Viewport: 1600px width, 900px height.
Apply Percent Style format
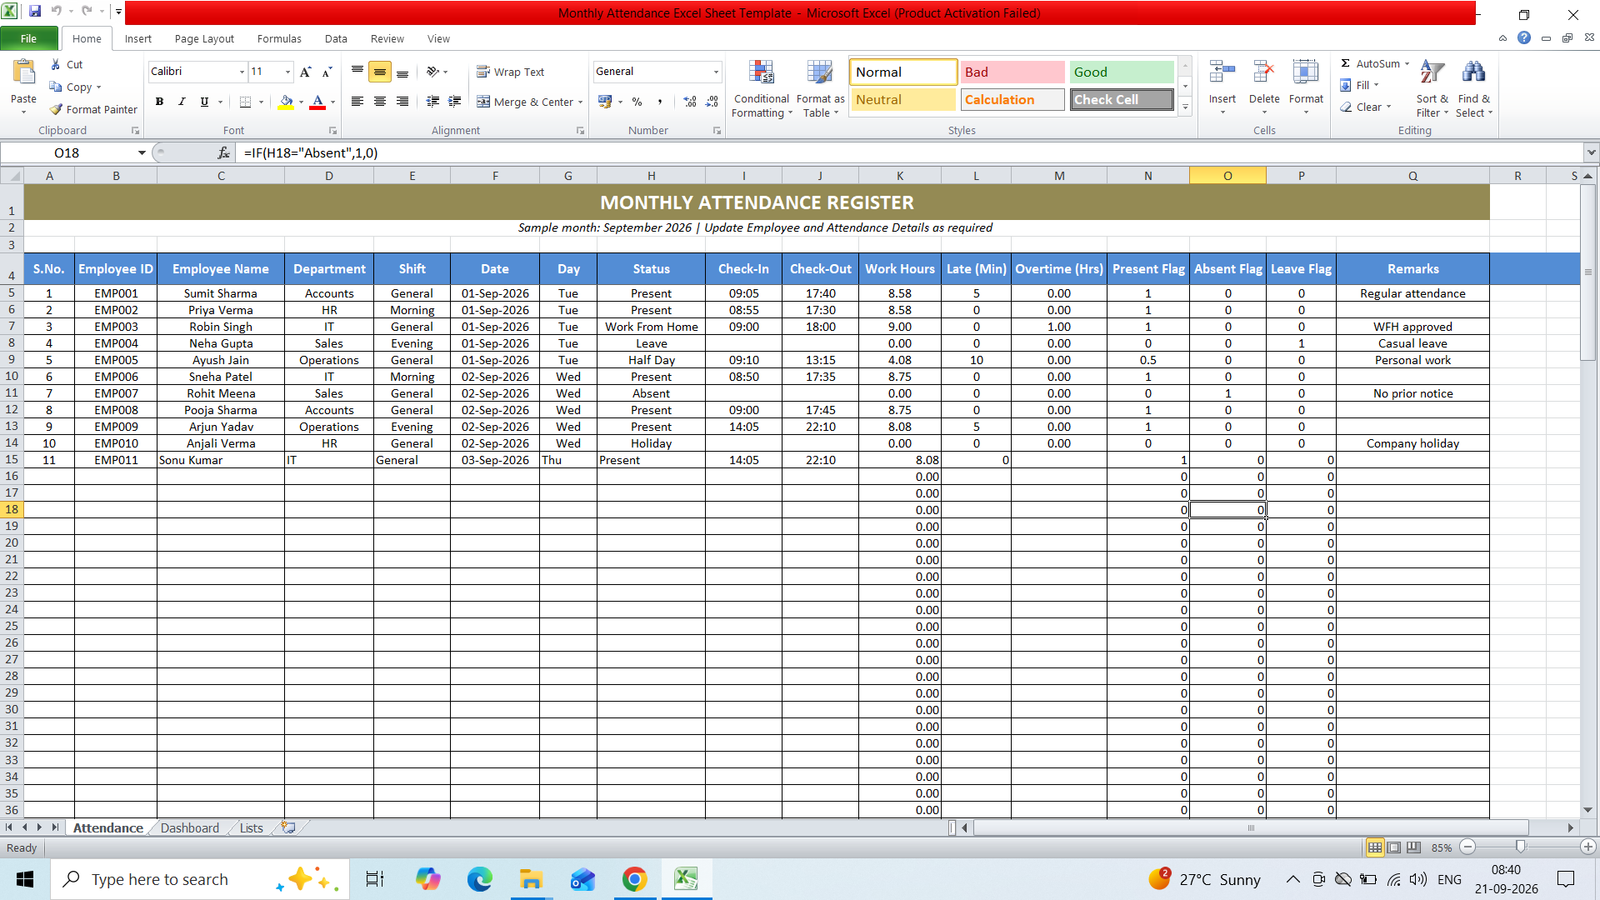coord(637,101)
